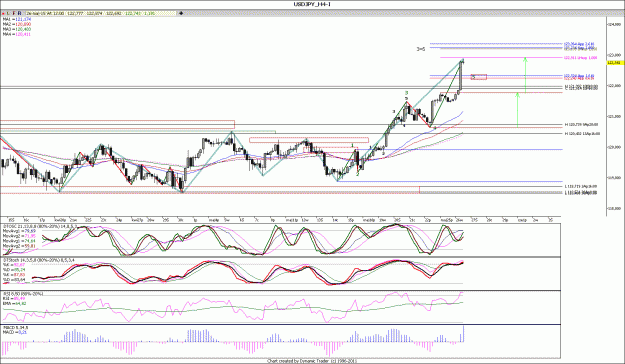Click the H 120,739 horizontal level label
This screenshot has height=364, width=625.
581,125
